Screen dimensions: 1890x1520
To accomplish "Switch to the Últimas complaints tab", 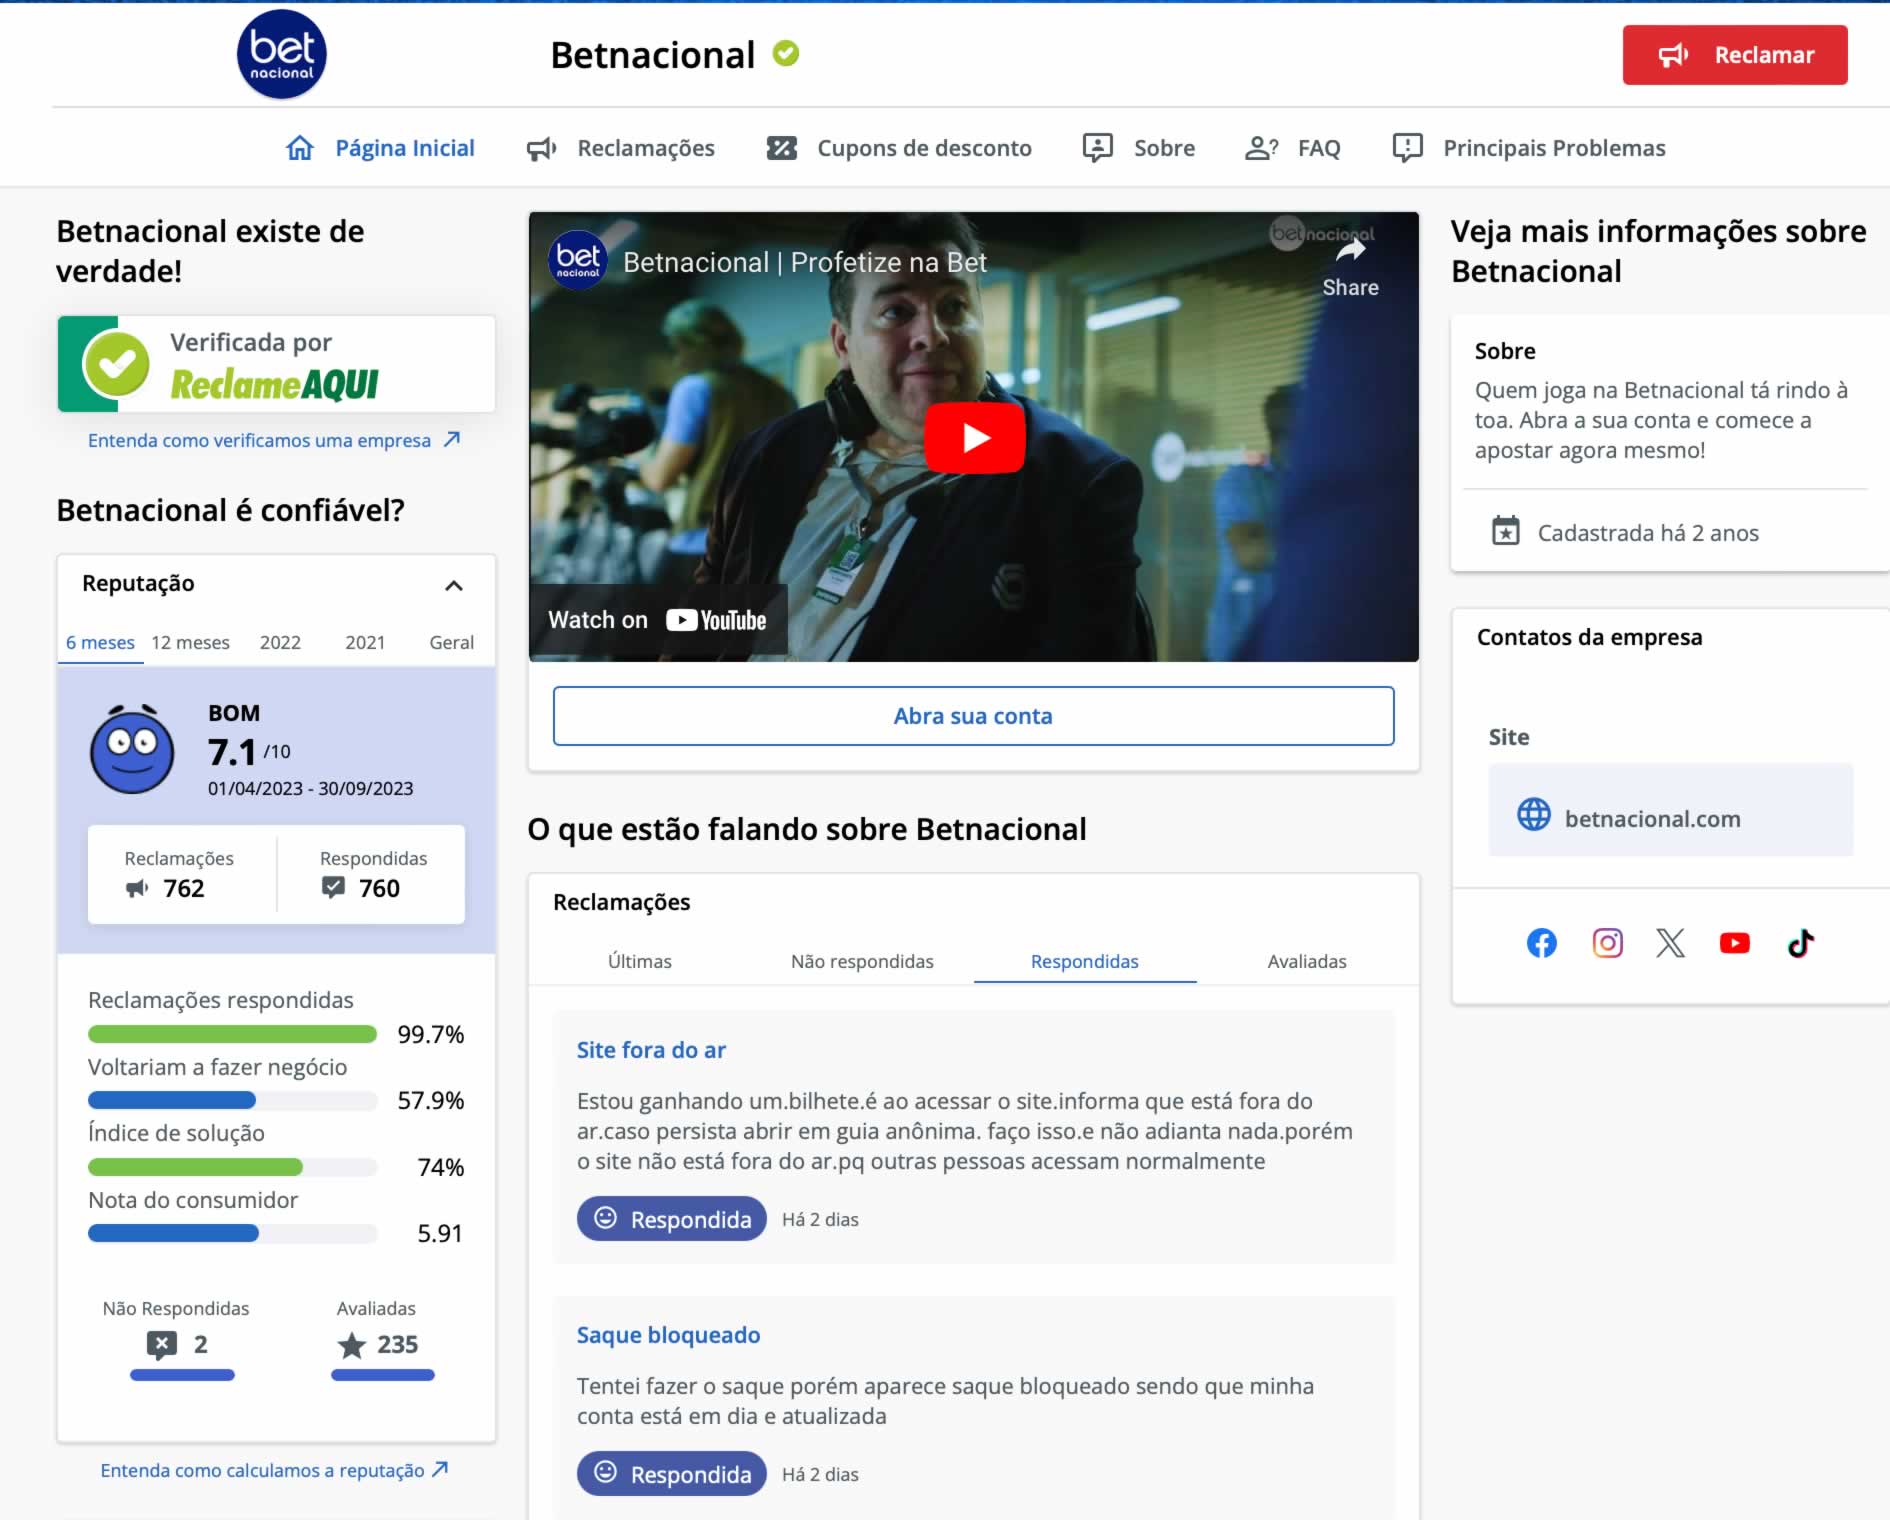I will (x=640, y=961).
